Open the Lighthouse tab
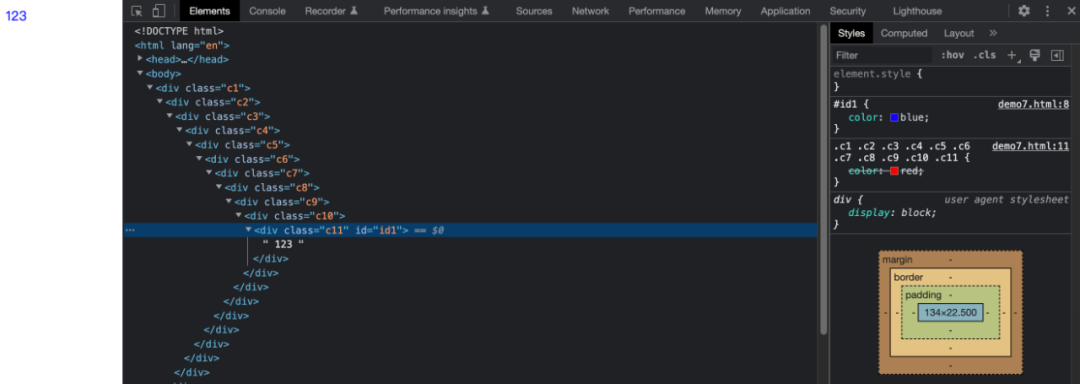 click(x=917, y=11)
